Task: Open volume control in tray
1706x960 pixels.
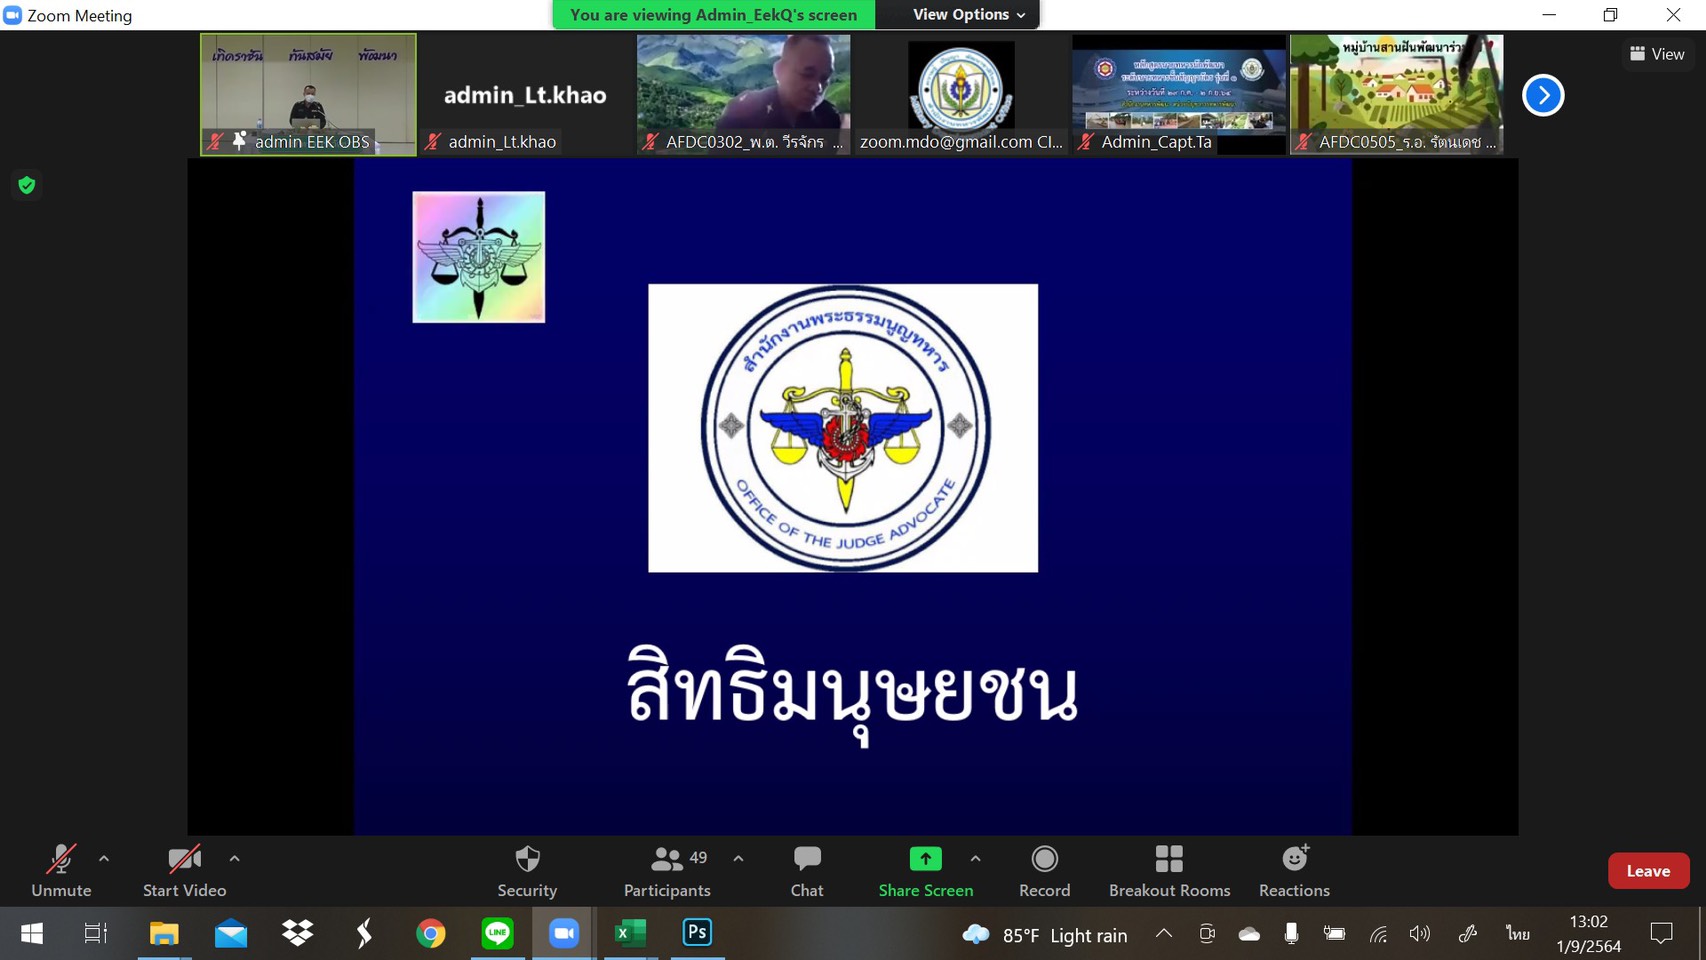Action: (x=1420, y=934)
